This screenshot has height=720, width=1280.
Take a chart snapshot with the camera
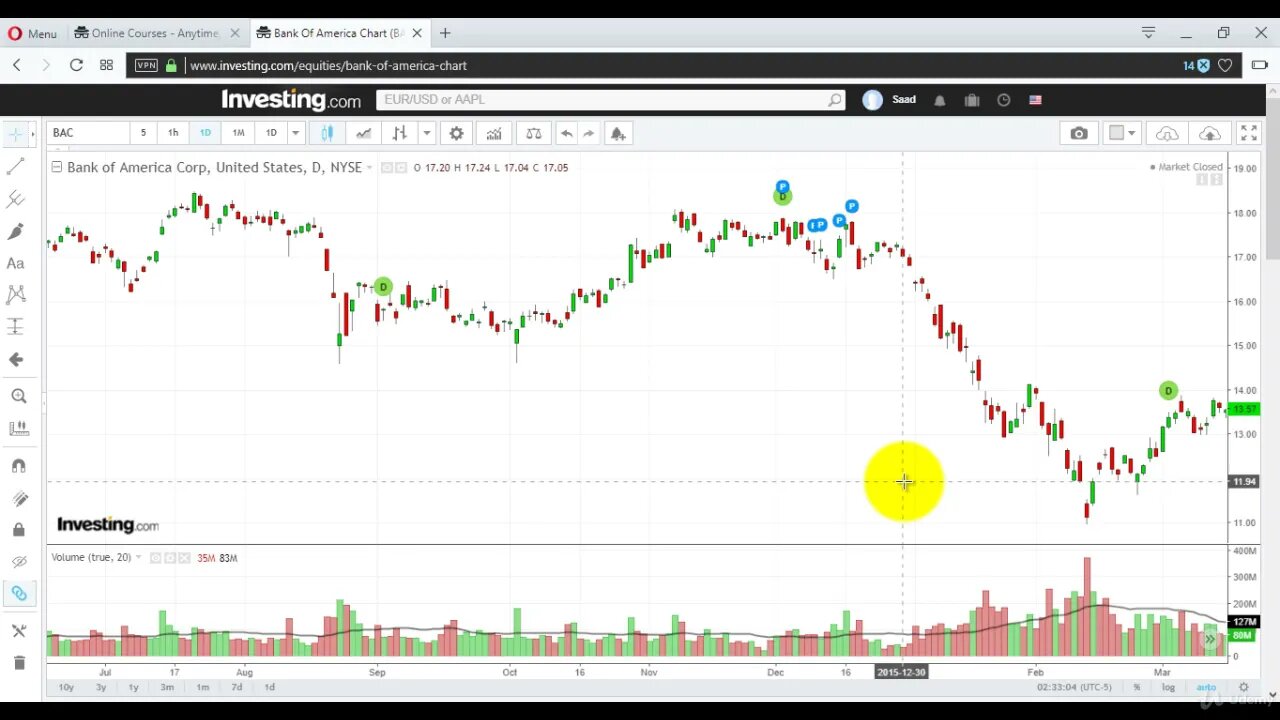coord(1078,133)
